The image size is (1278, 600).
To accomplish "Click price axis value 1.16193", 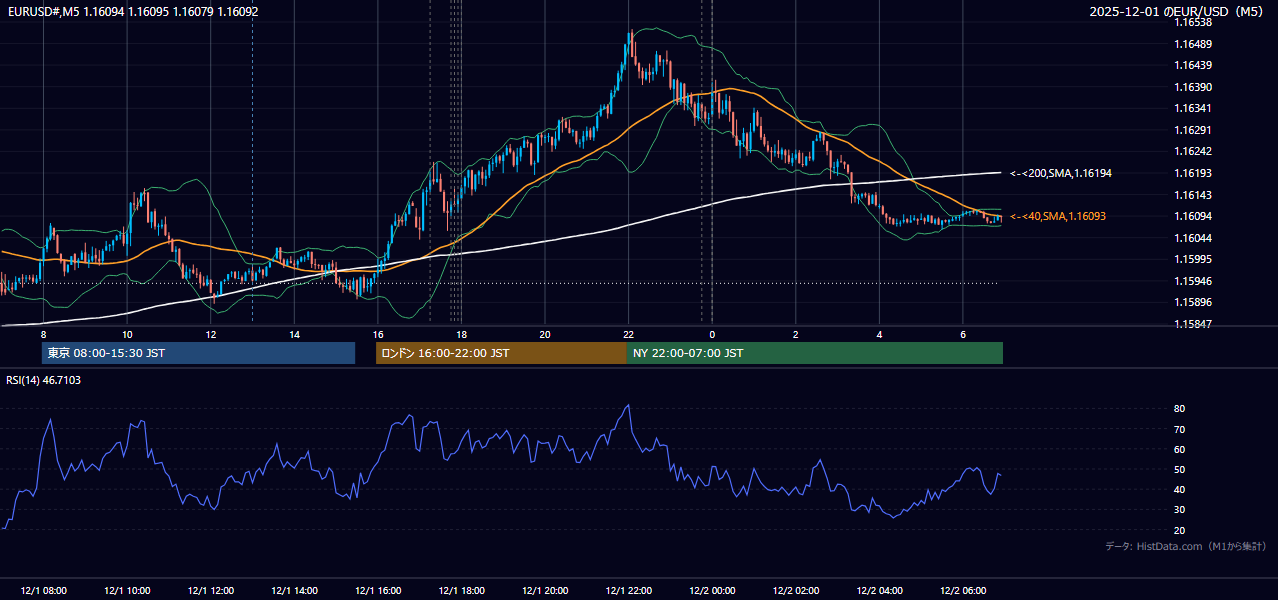I will click(x=1193, y=173).
